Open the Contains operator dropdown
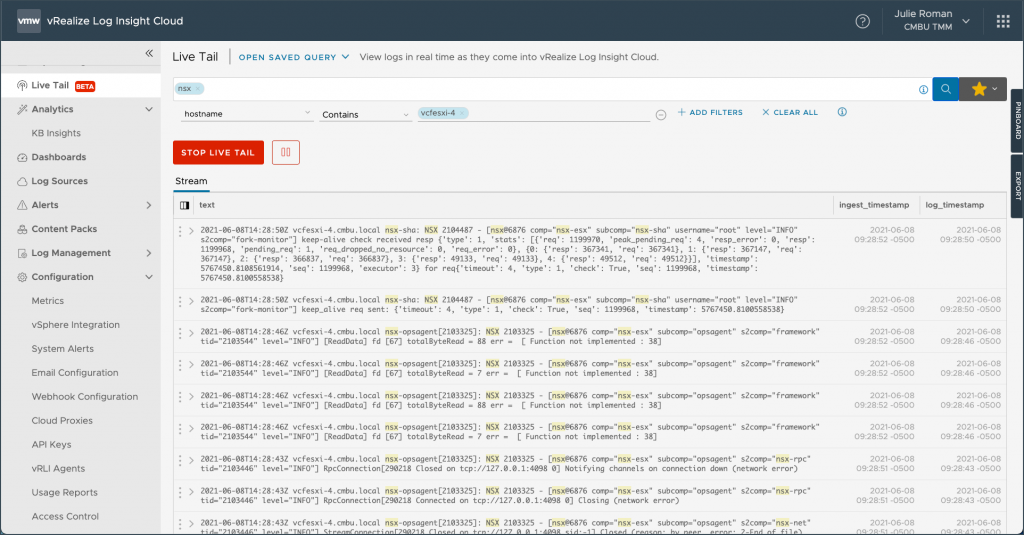1024x535 pixels. 365,114
